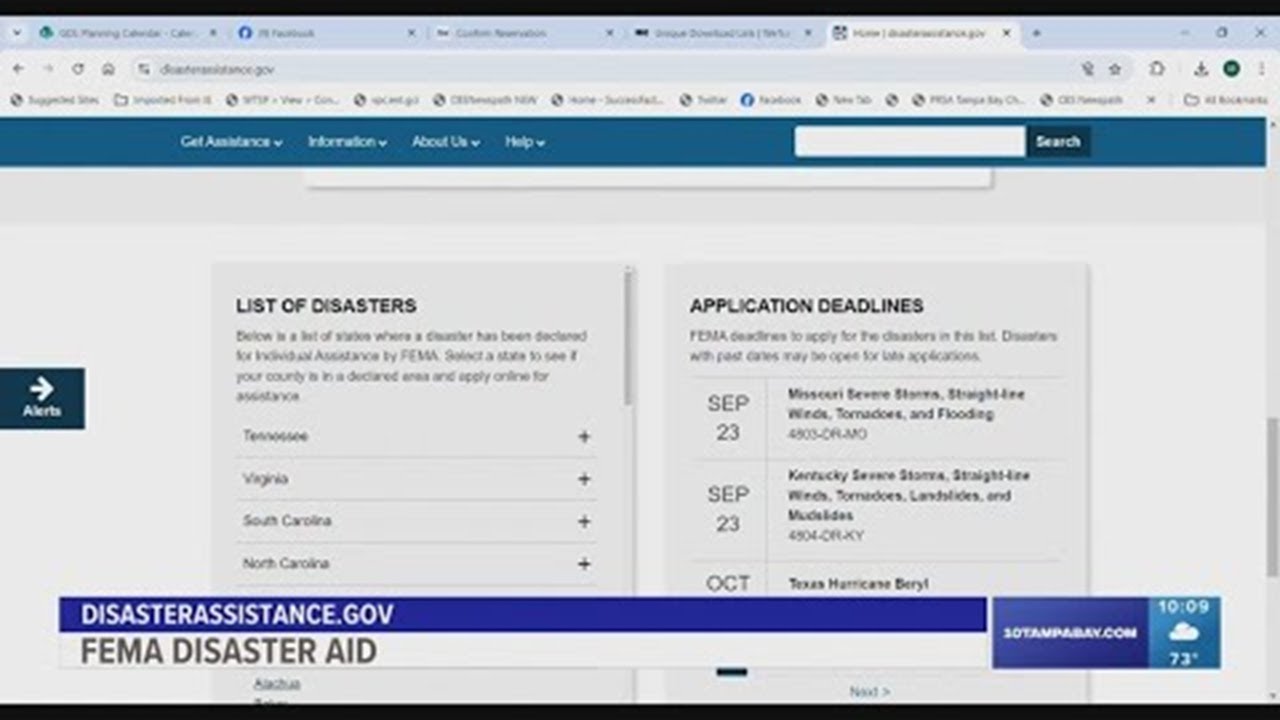Close the Facebook tab
This screenshot has width=1280, height=720.
tap(411, 33)
